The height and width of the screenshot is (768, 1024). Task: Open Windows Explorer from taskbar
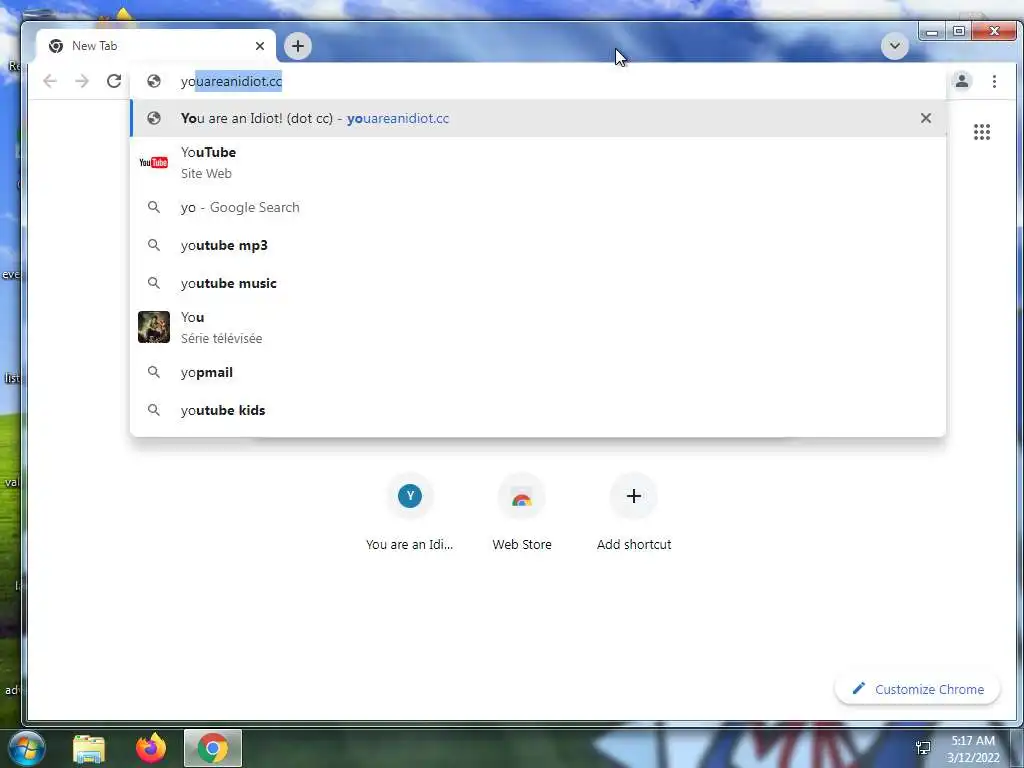coord(89,749)
